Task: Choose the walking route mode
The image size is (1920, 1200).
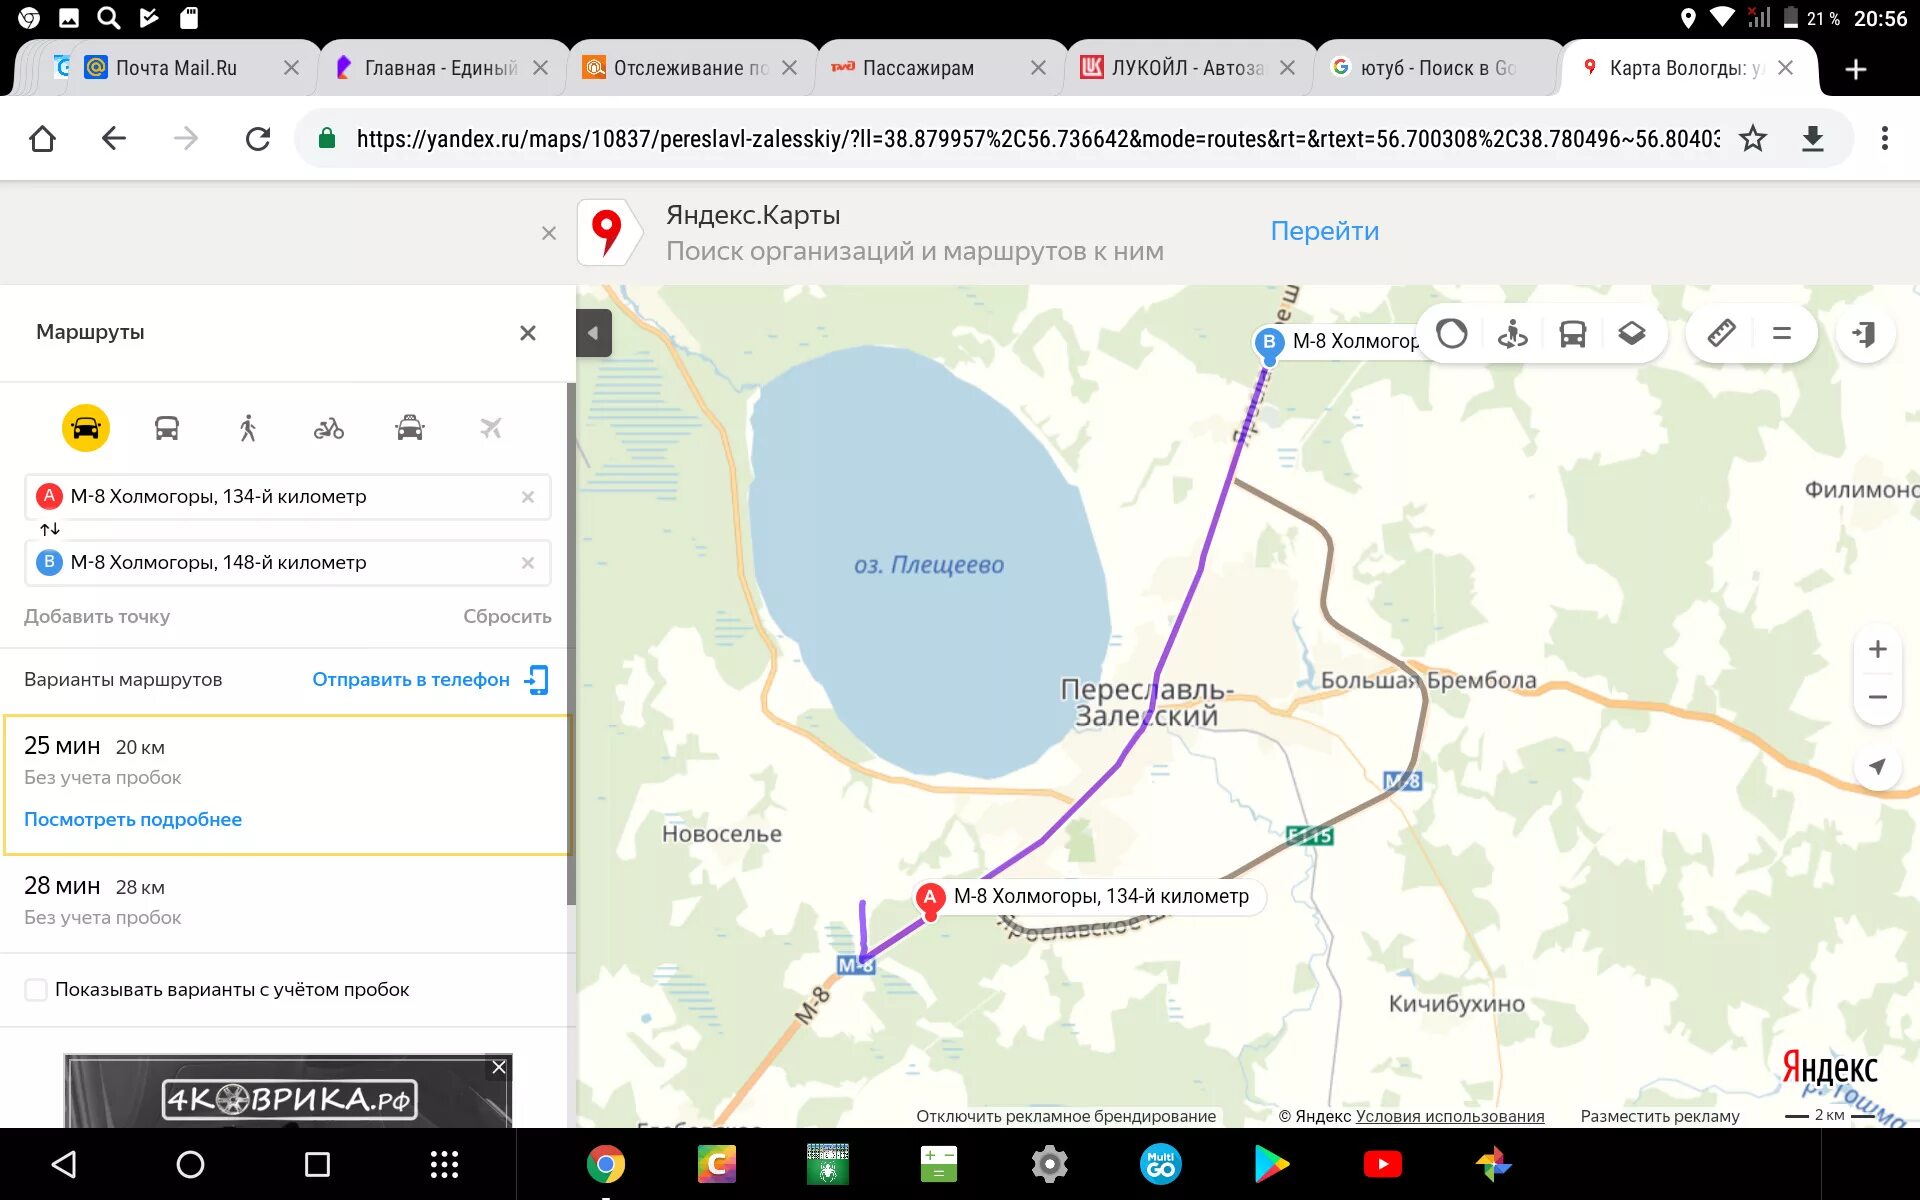Action: tap(248, 429)
